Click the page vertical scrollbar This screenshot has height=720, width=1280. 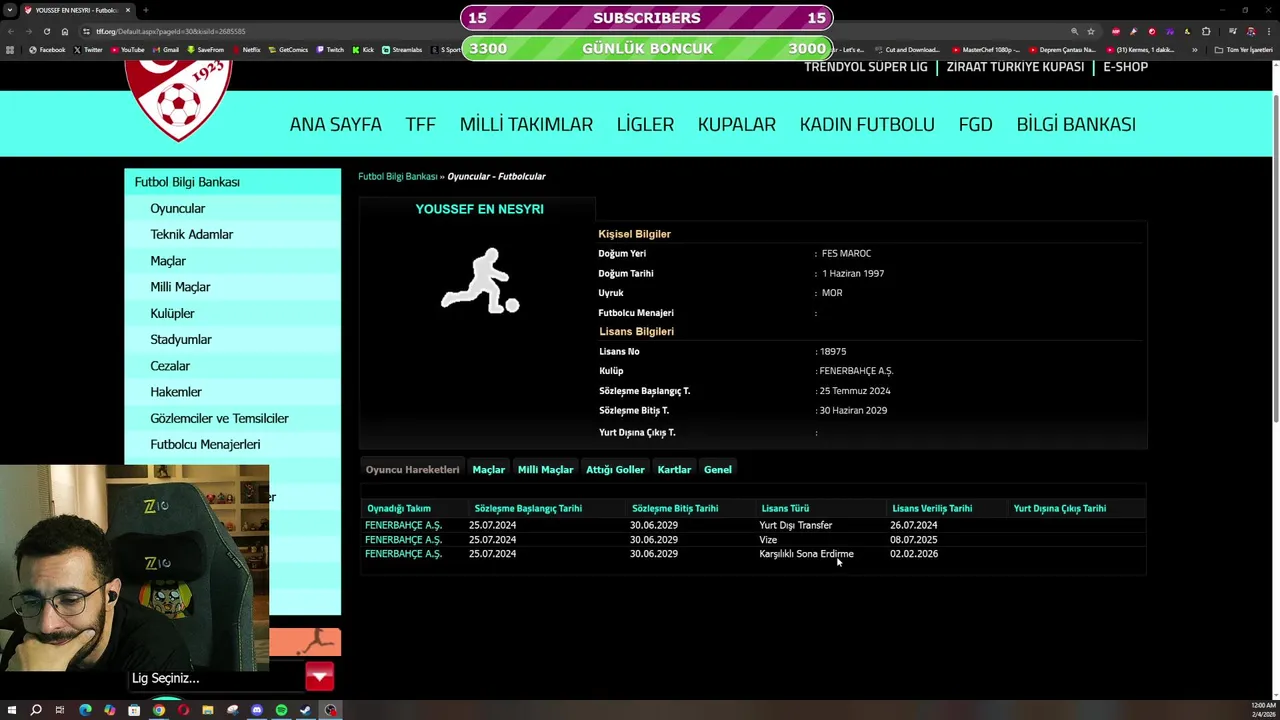pos(1275,260)
